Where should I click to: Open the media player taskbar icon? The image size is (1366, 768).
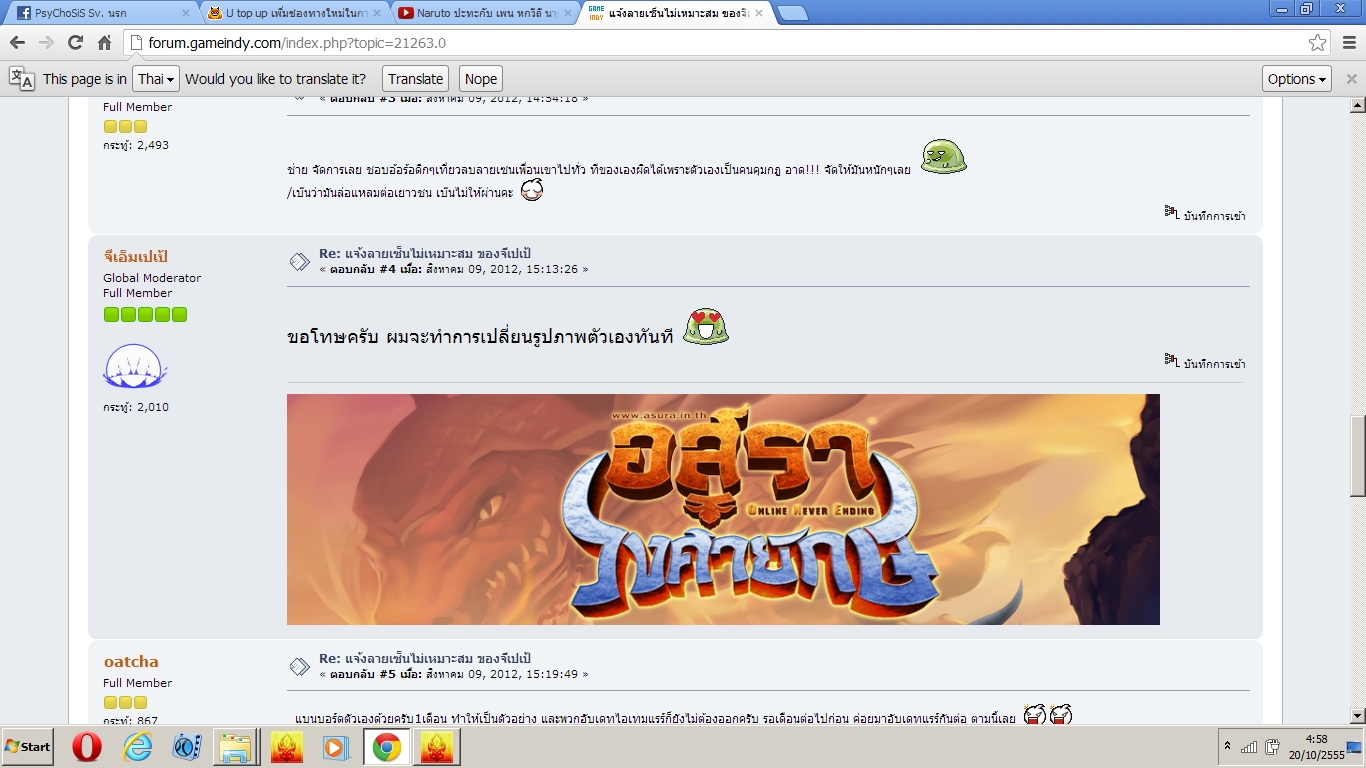[337, 747]
